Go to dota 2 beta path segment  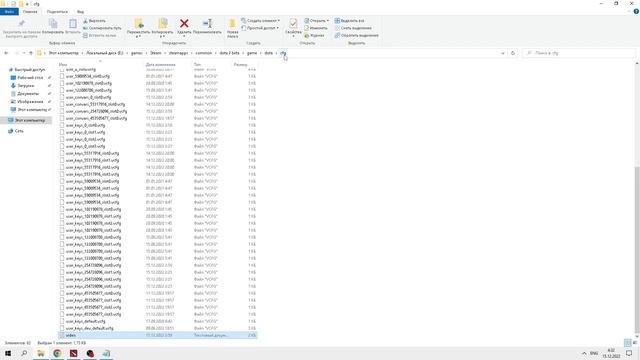pyautogui.click(x=229, y=53)
